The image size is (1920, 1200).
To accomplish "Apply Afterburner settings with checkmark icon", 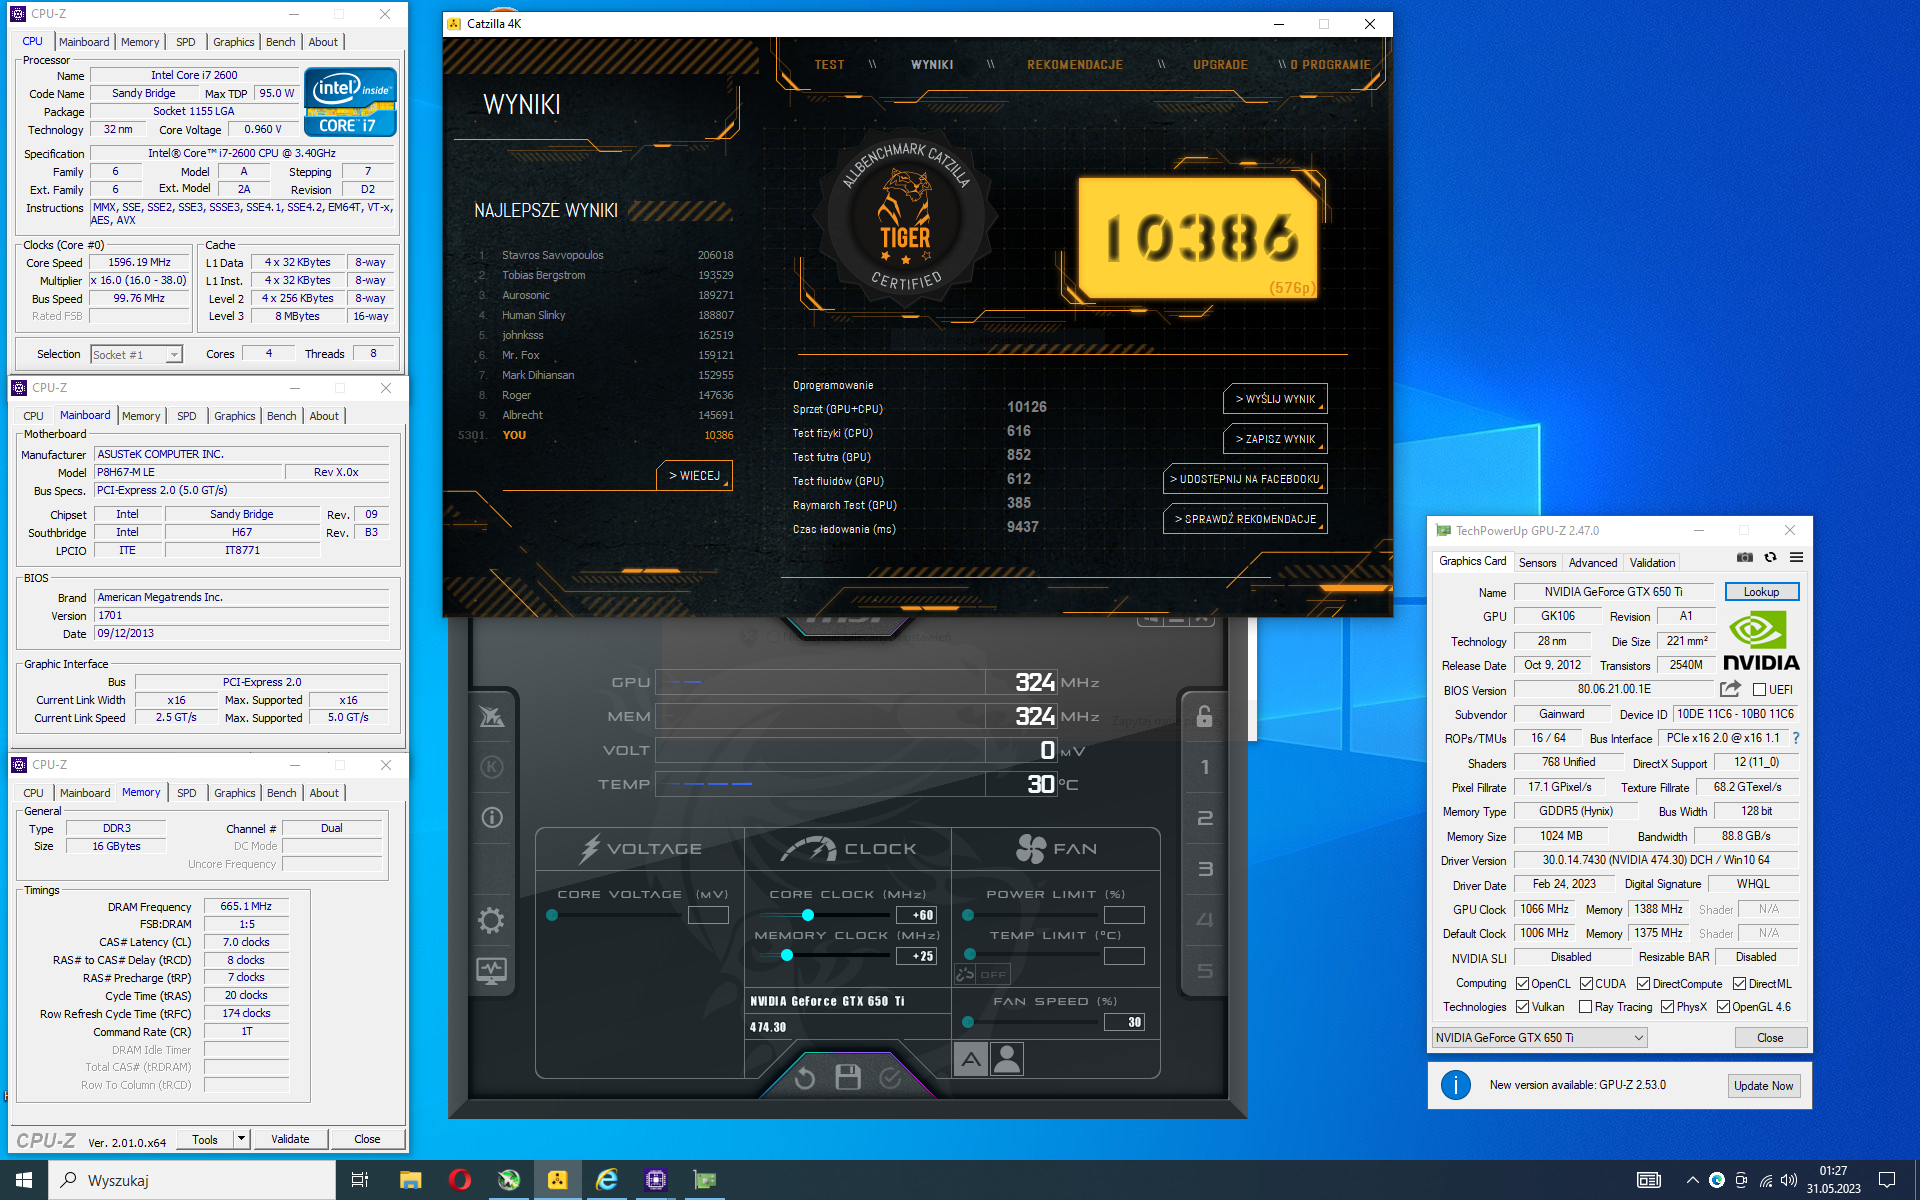I will point(890,1077).
